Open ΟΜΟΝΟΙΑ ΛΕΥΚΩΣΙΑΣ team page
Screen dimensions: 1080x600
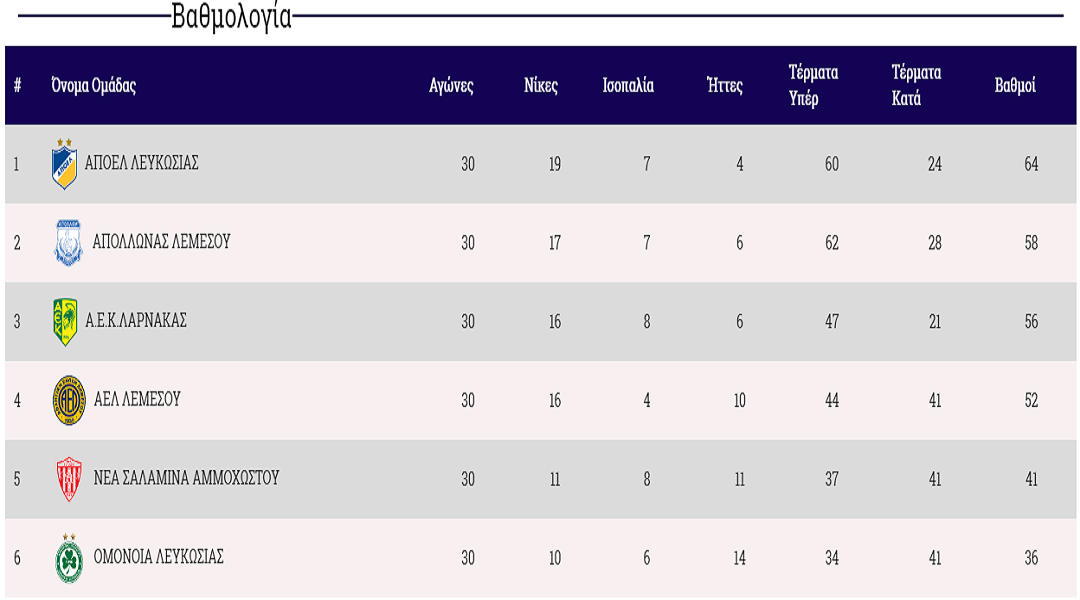click(x=158, y=557)
